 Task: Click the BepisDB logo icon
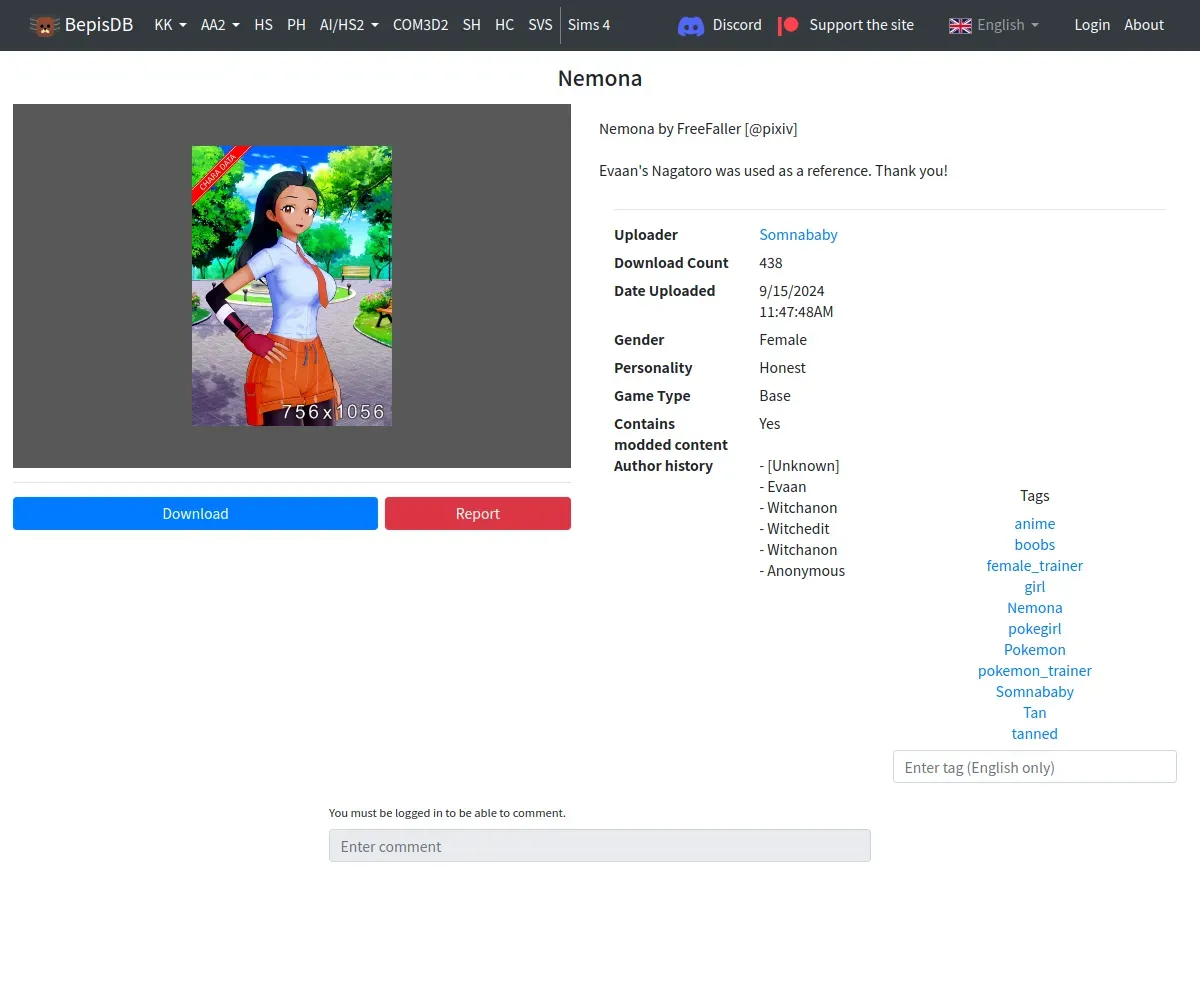coord(43,25)
